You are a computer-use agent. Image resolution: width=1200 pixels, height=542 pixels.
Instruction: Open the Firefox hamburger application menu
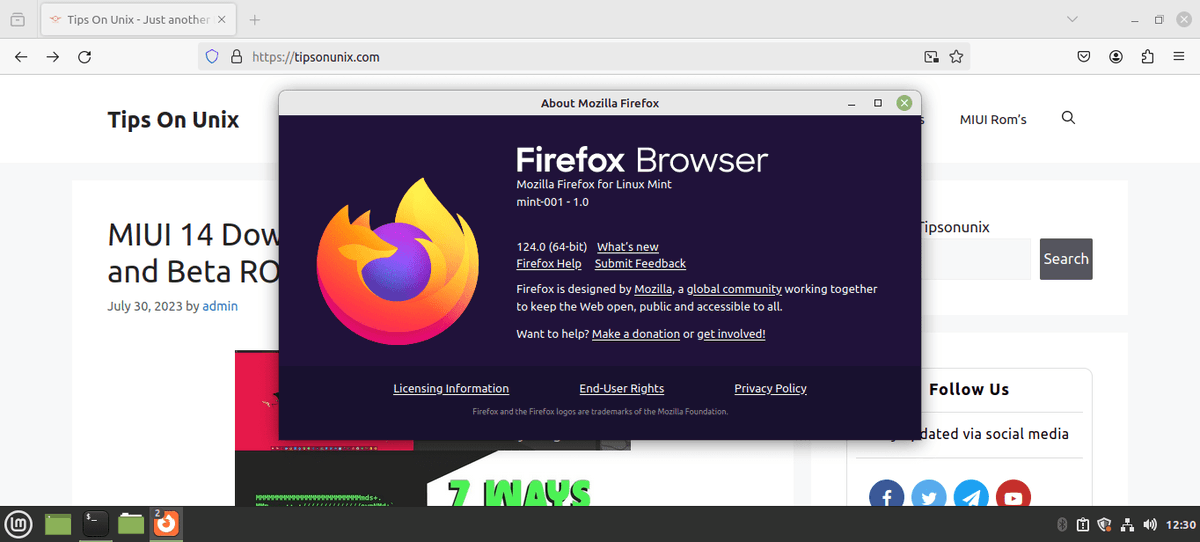click(1179, 57)
